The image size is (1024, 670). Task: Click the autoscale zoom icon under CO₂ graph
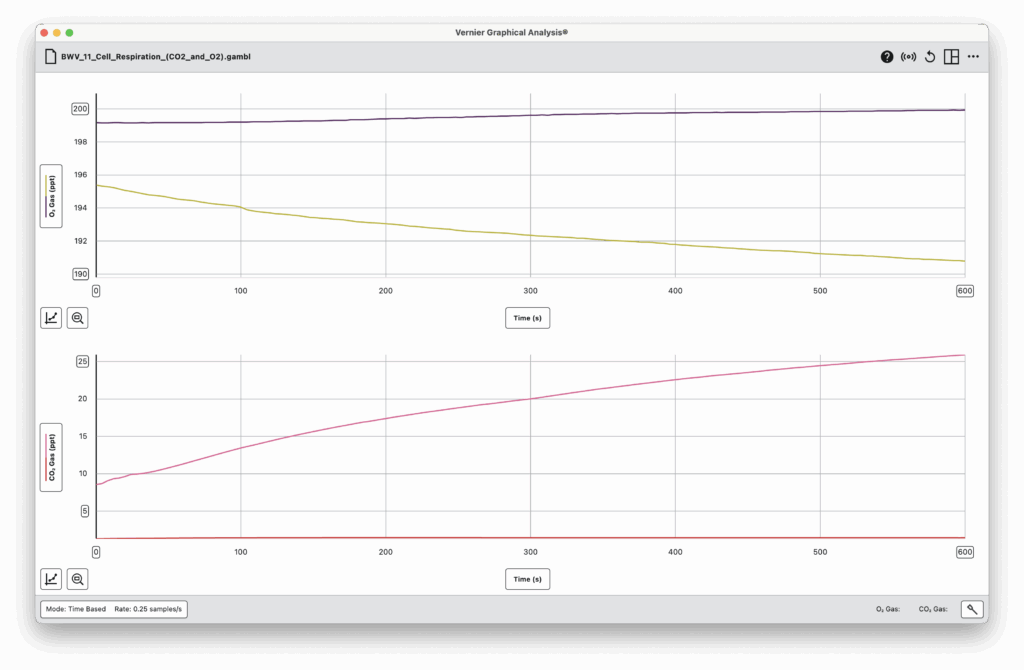(x=77, y=578)
